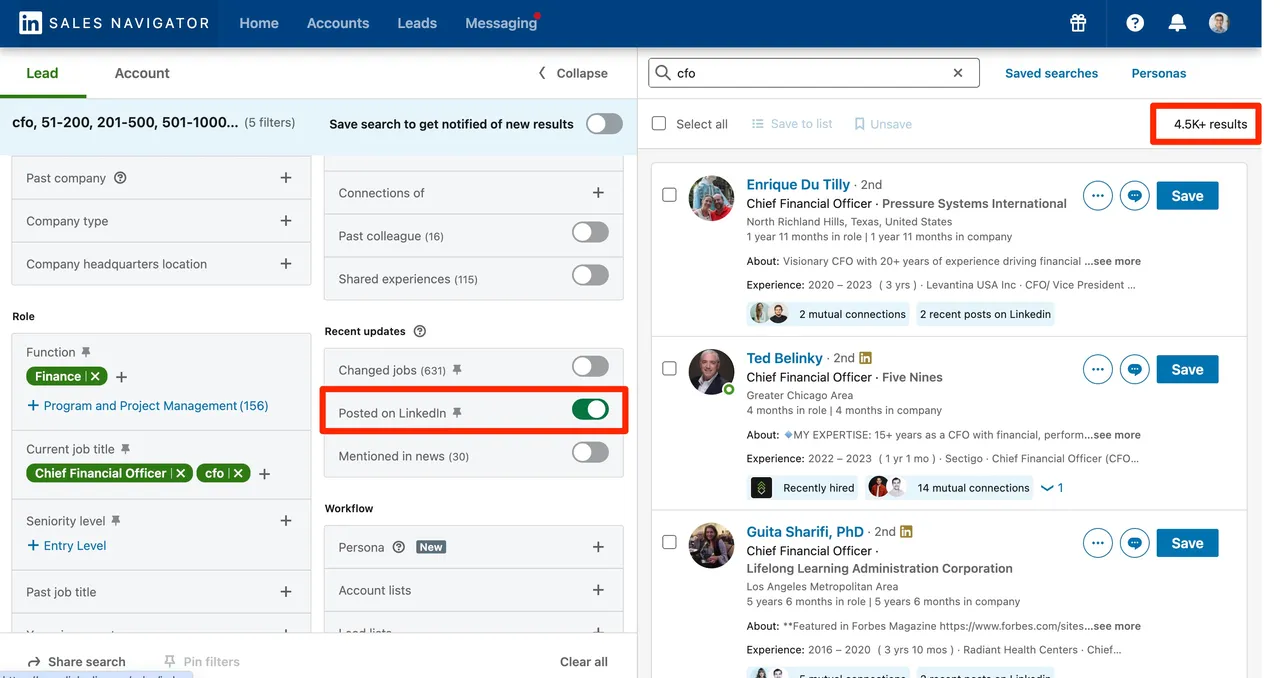1280x678 pixels.
Task: Expand Company headquarters location filter
Action: tap(286, 264)
